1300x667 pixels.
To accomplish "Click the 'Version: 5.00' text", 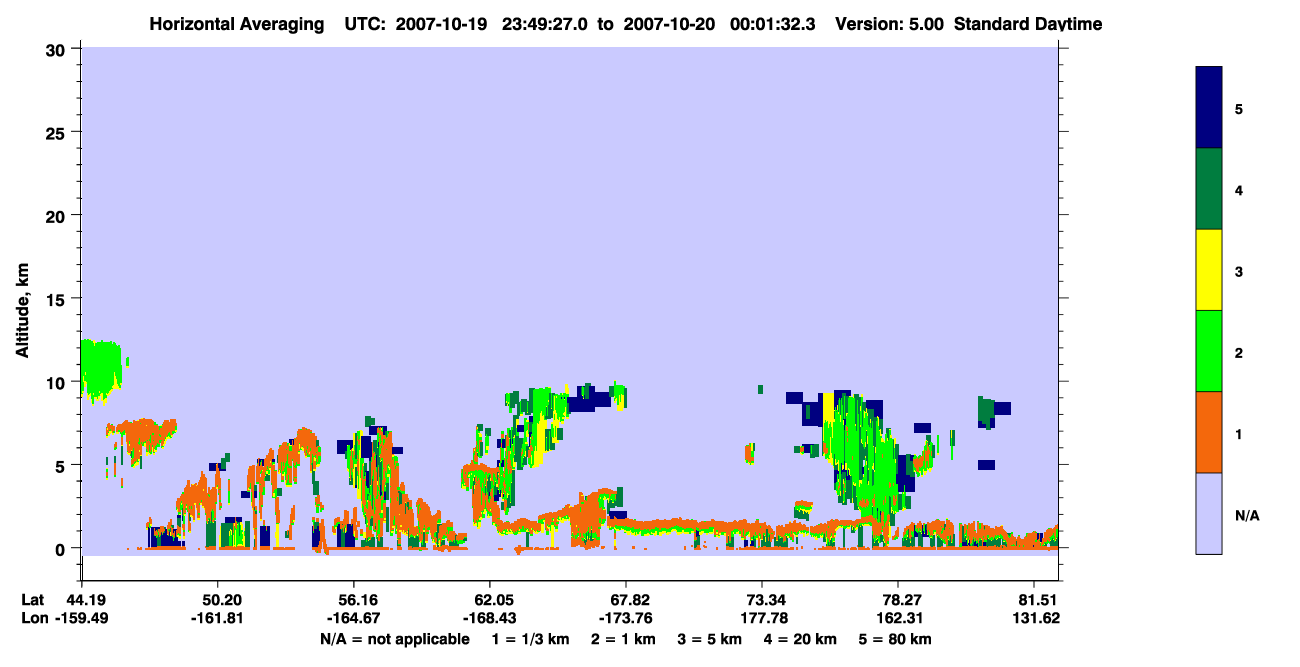I will [889, 24].
